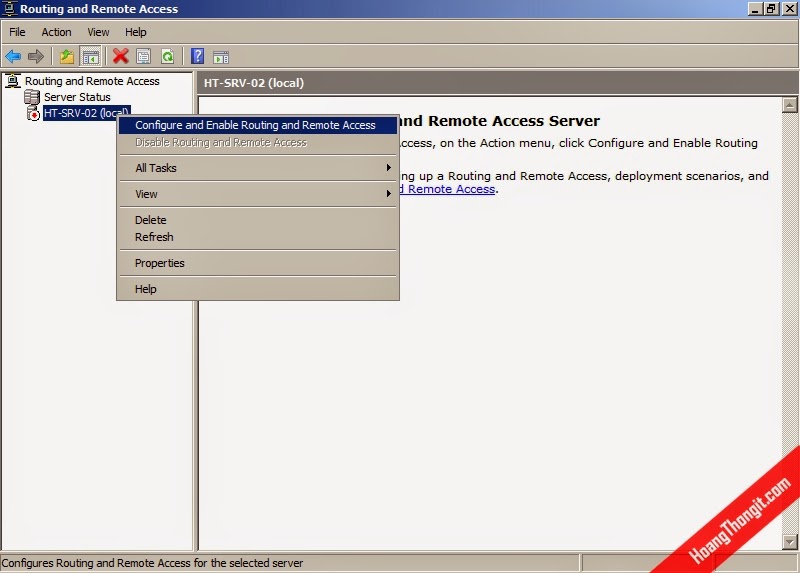Click the scroll up arrow in details pane

789,105
